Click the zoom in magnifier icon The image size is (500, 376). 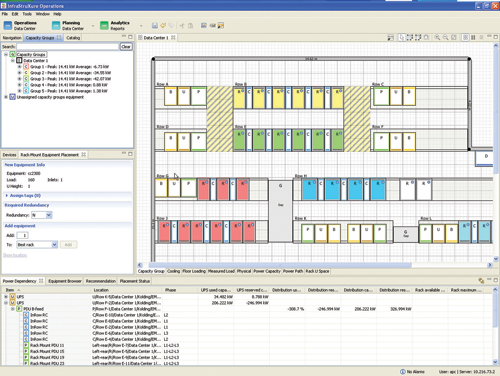point(437,37)
